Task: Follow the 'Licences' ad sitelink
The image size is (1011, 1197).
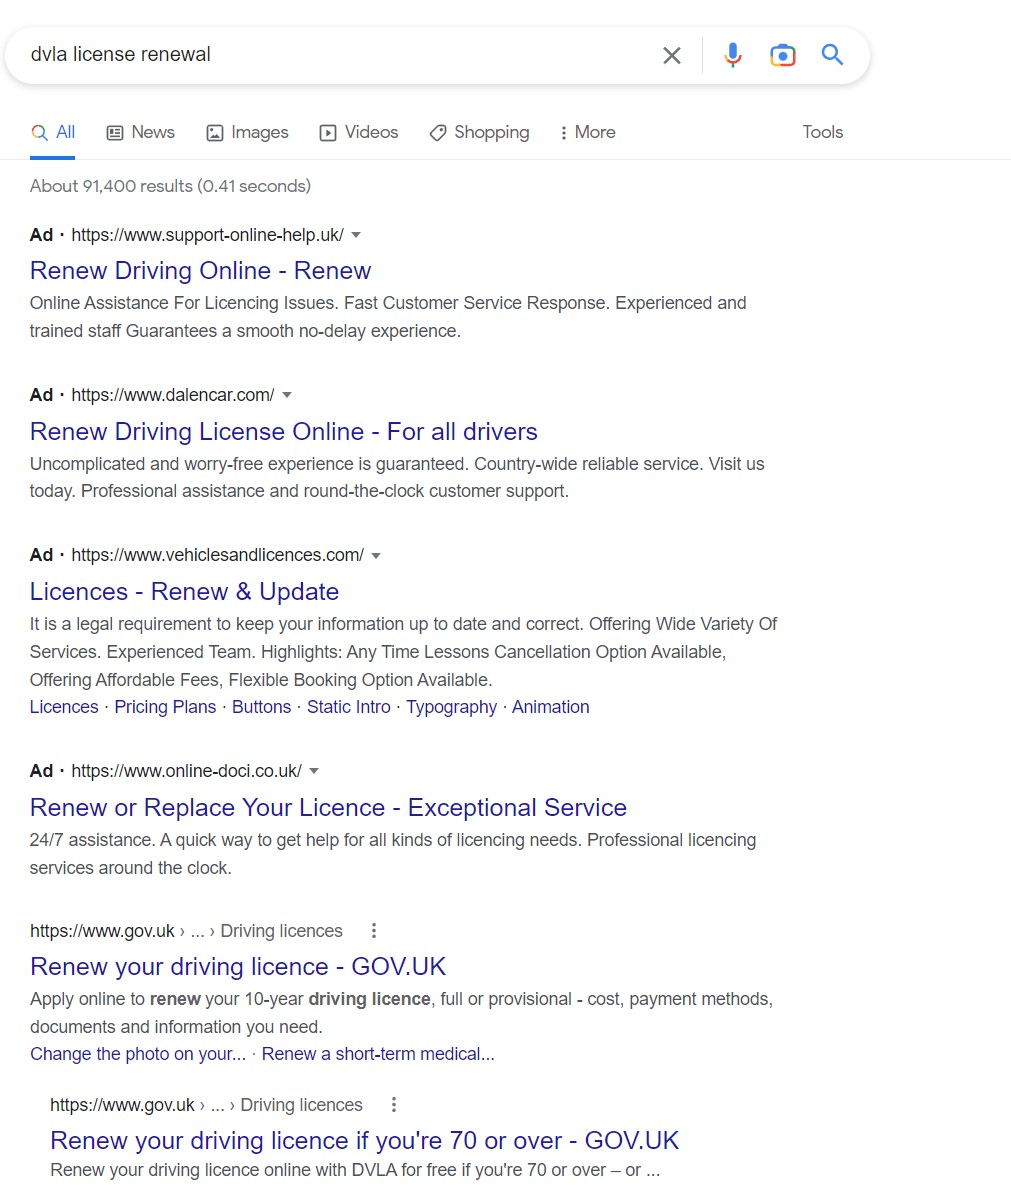Action: [64, 707]
